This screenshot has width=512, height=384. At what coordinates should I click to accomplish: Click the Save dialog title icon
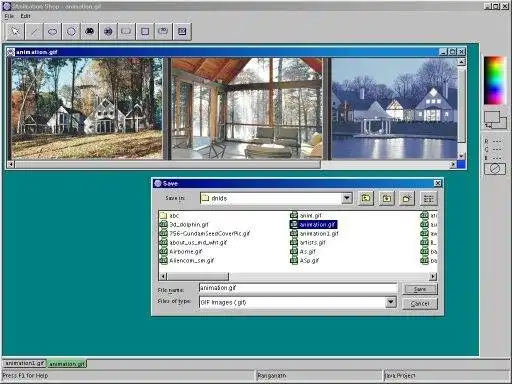(158, 183)
